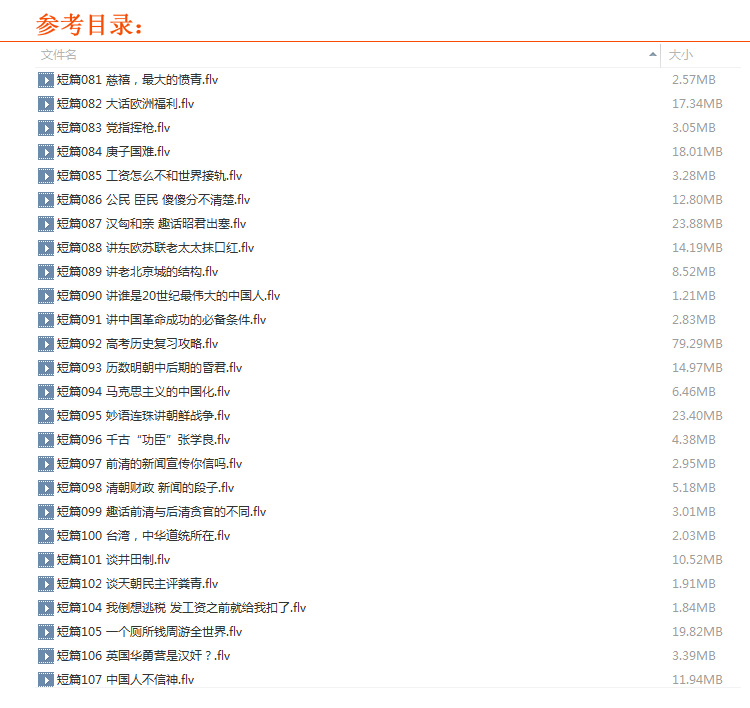Click the flv icon beside 短篇090
750x708 pixels.
46,296
